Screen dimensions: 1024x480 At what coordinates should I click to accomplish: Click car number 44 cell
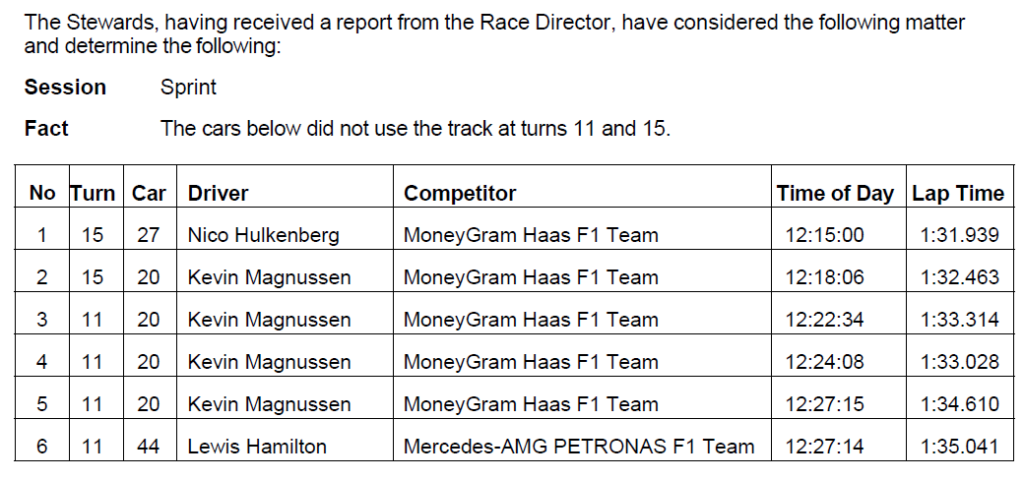click(x=148, y=446)
